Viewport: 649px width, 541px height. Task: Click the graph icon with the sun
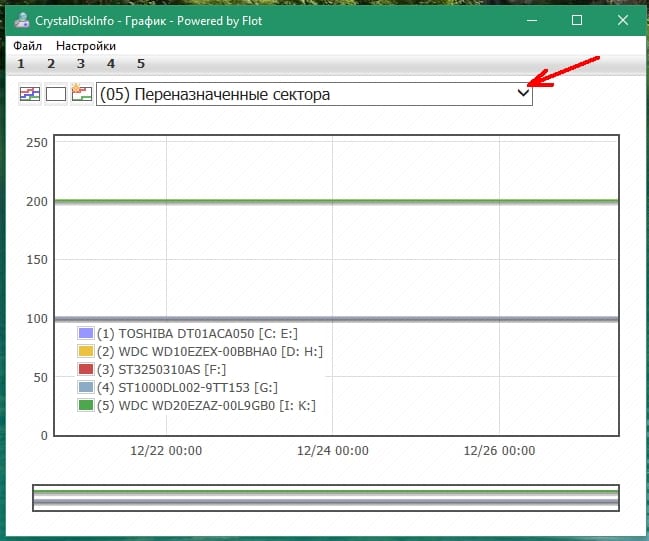(82, 93)
